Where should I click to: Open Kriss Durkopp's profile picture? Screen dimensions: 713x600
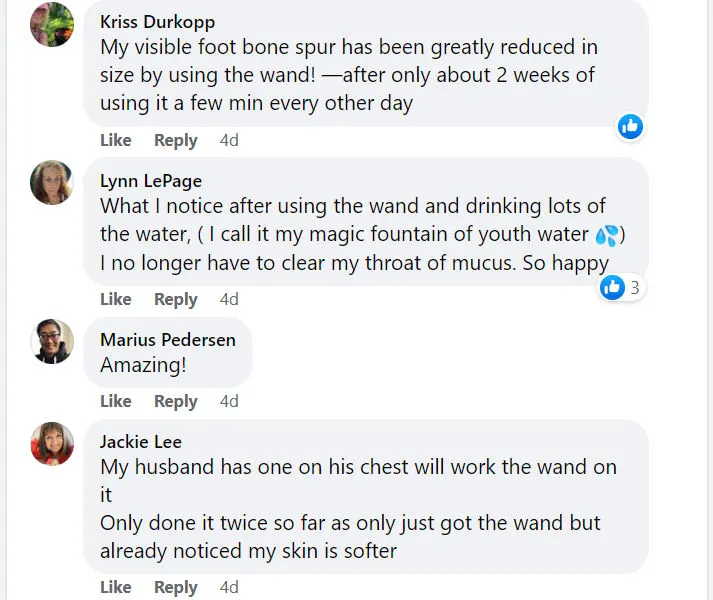(x=52, y=24)
